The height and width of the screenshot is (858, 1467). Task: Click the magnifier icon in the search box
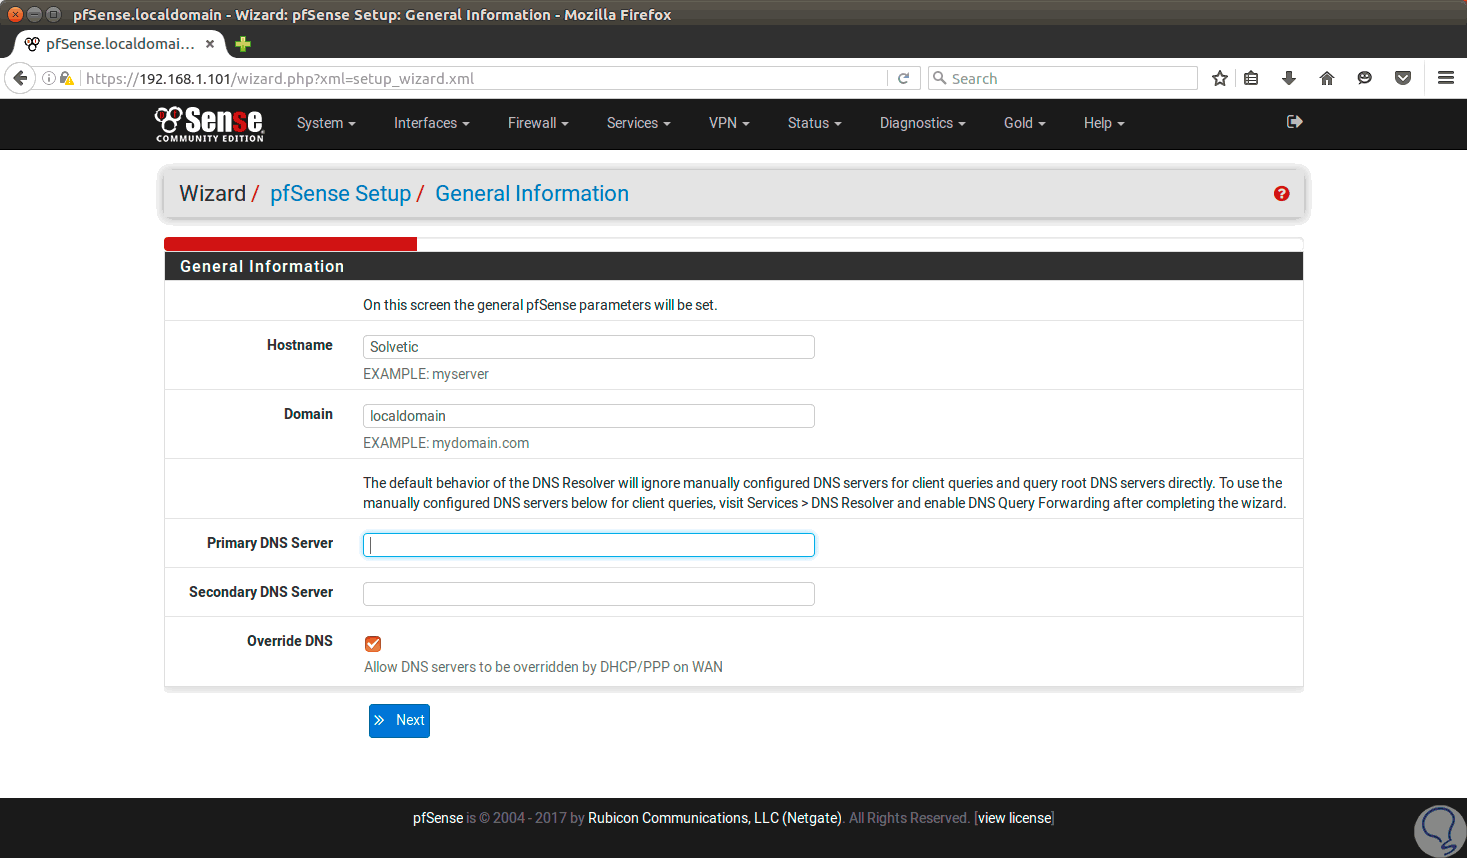click(x=939, y=78)
